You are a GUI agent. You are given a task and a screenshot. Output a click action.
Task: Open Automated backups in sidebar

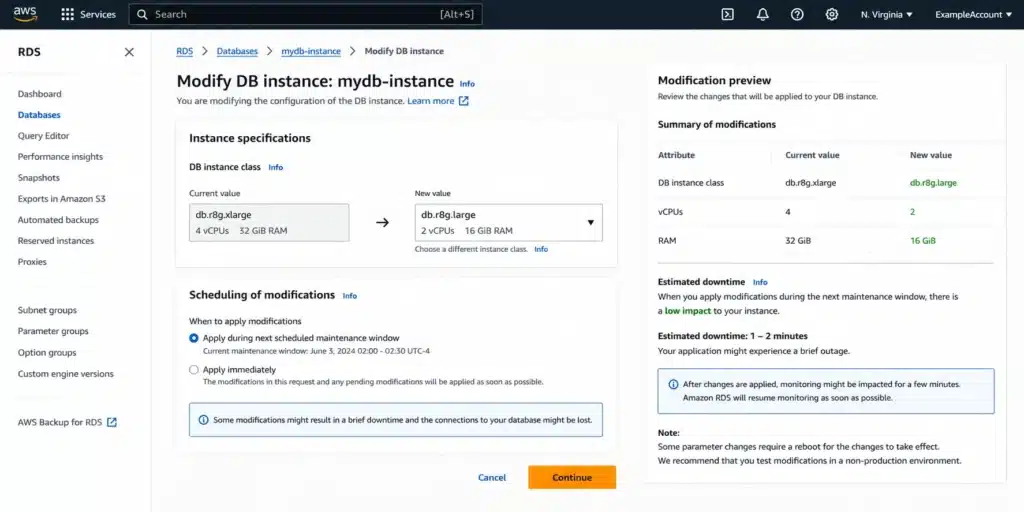coord(58,220)
